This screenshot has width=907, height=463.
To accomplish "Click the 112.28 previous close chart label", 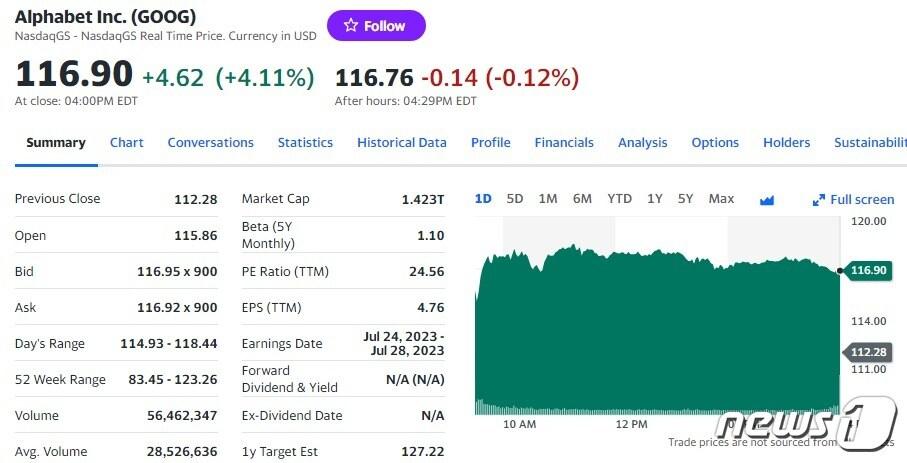I will click(868, 351).
